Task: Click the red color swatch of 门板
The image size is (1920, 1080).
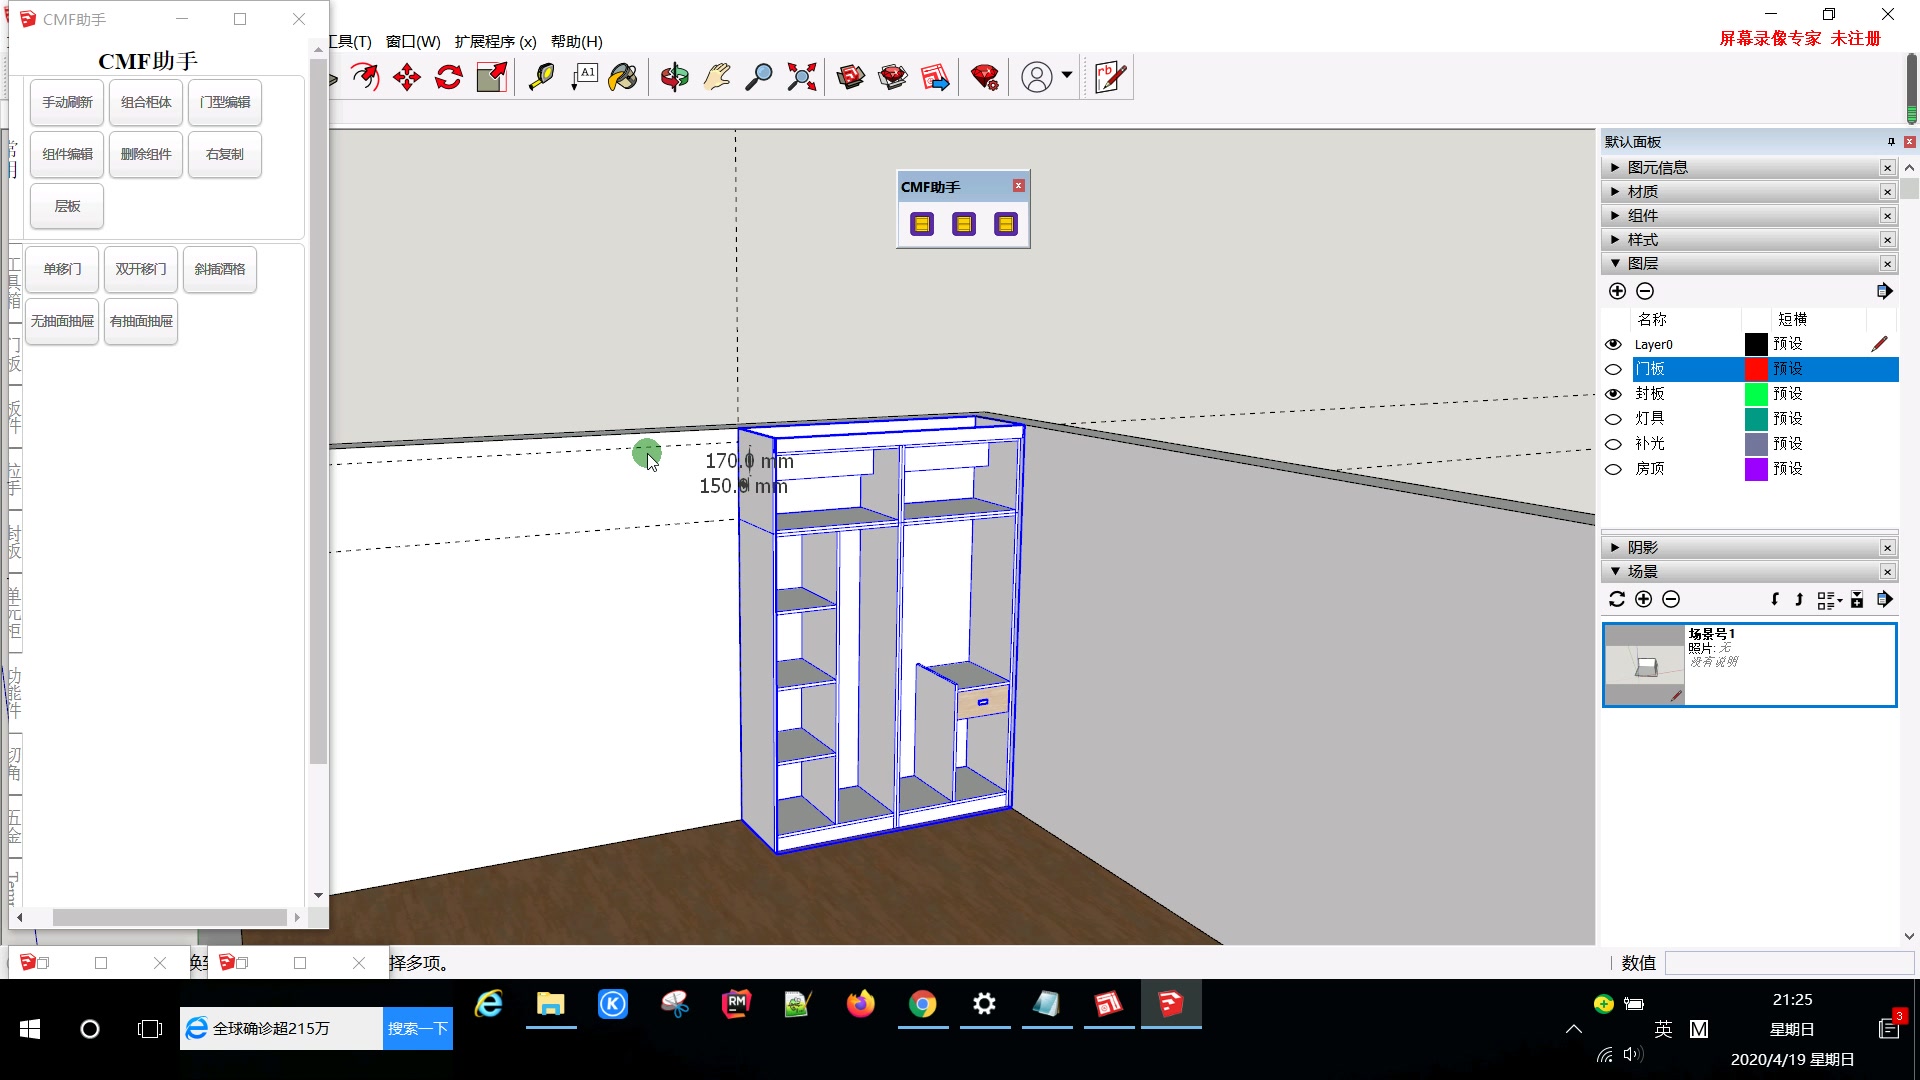Action: [x=1757, y=368]
